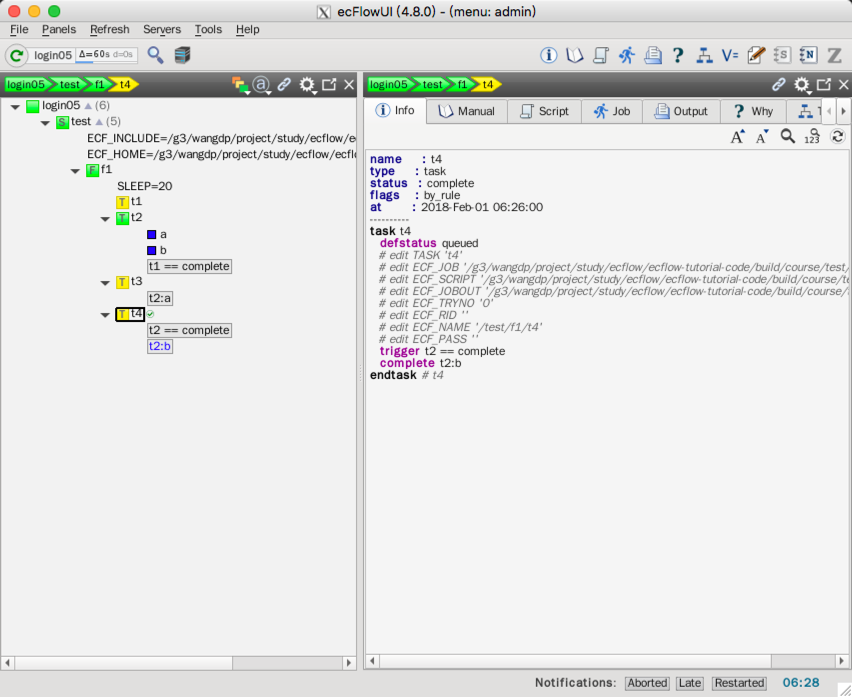Click the Restarted notification button
The width and height of the screenshot is (852, 697).
point(739,683)
